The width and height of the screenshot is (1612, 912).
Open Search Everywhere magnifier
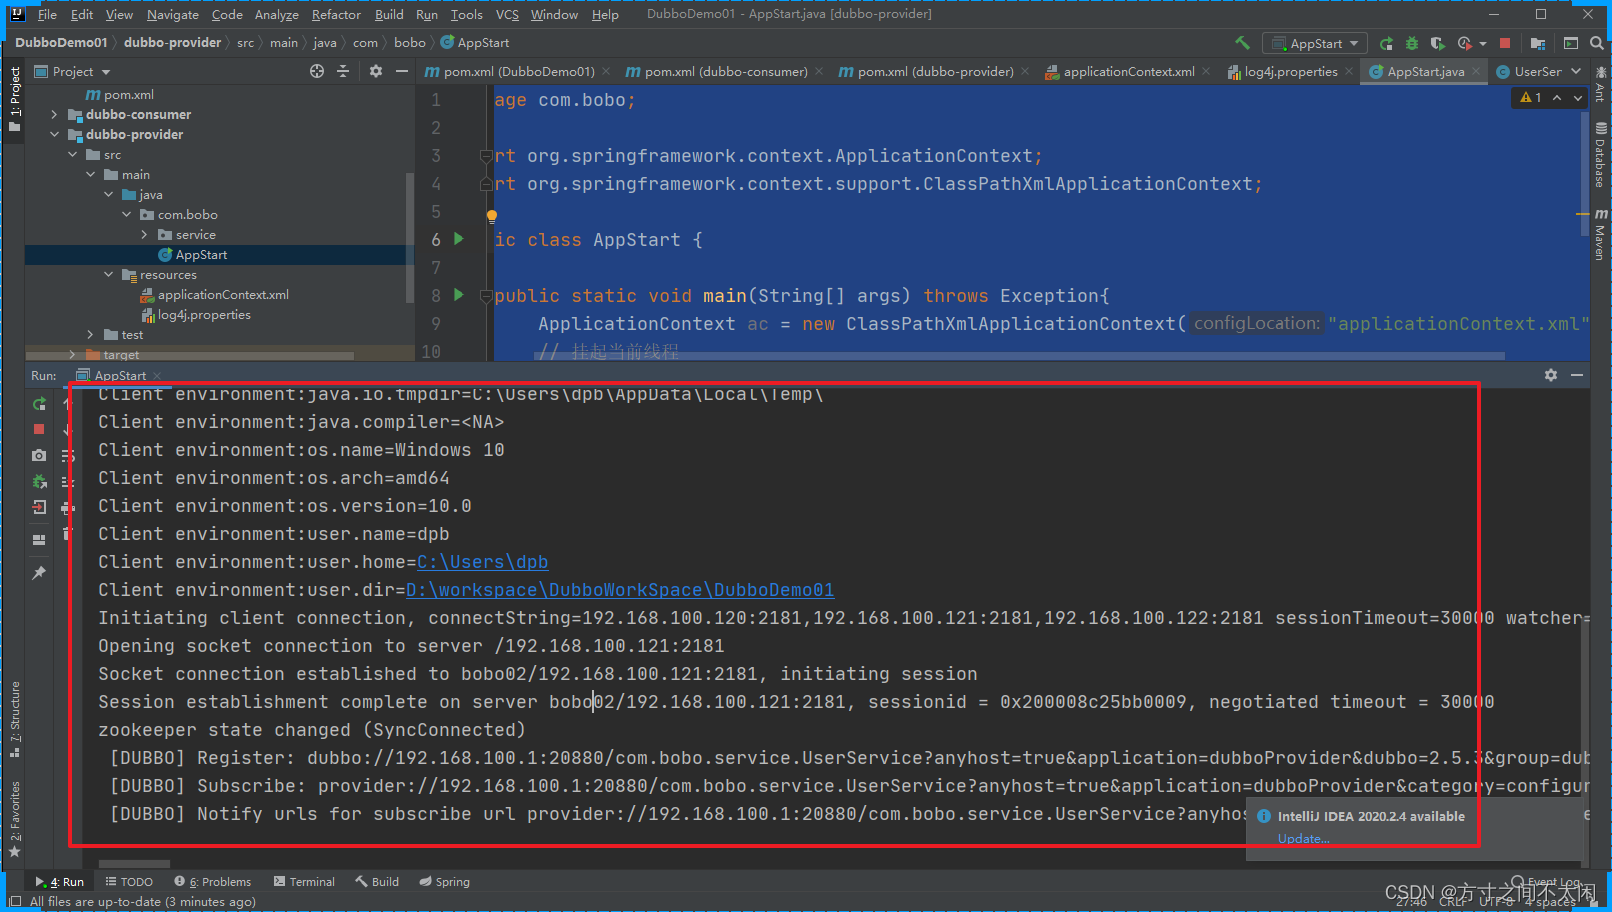click(x=1597, y=43)
